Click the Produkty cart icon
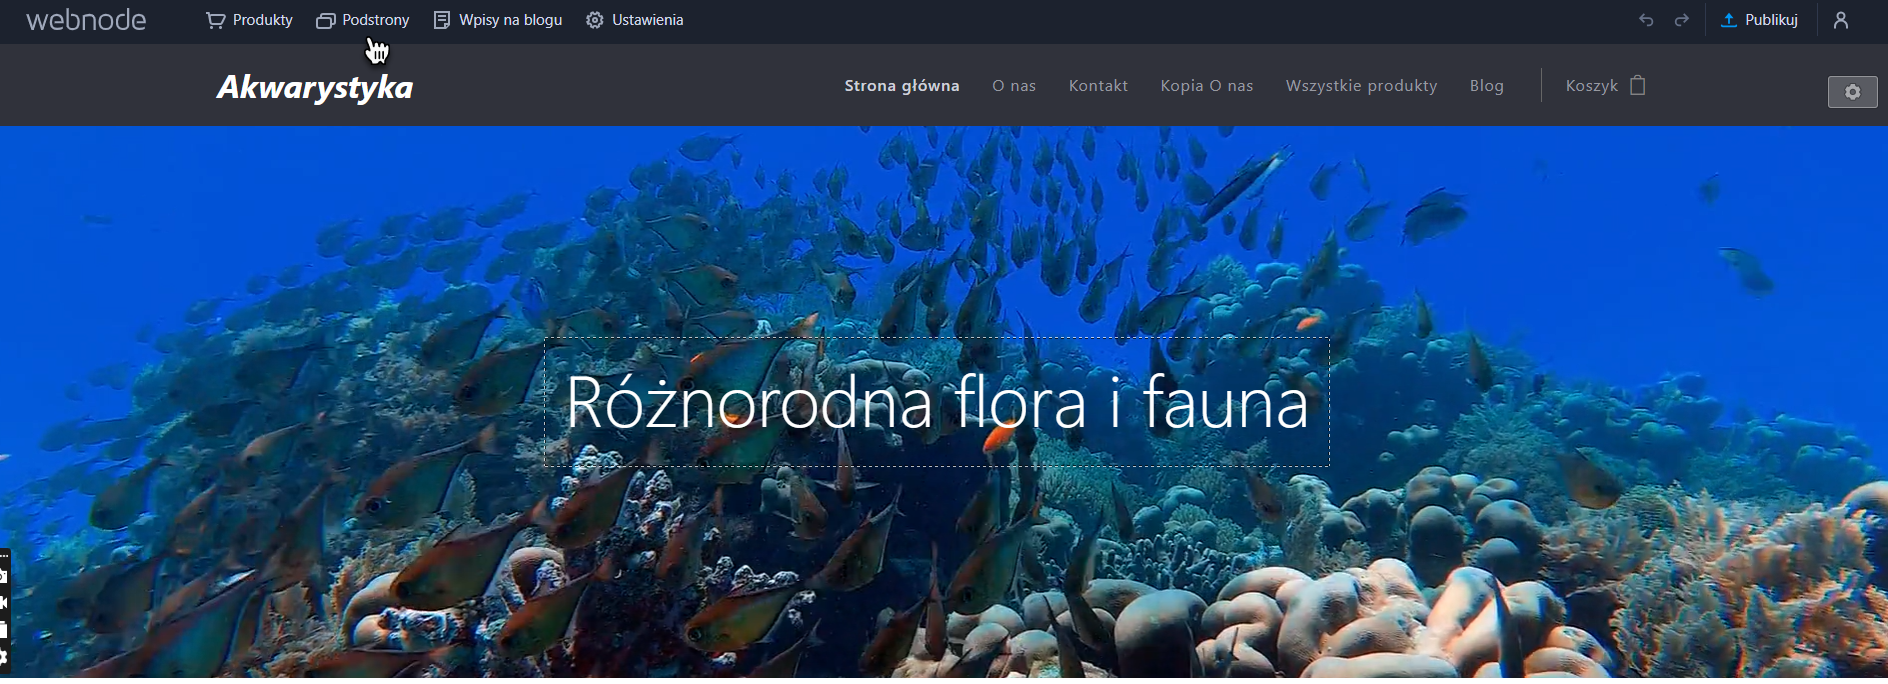This screenshot has height=684, width=1888. point(215,20)
